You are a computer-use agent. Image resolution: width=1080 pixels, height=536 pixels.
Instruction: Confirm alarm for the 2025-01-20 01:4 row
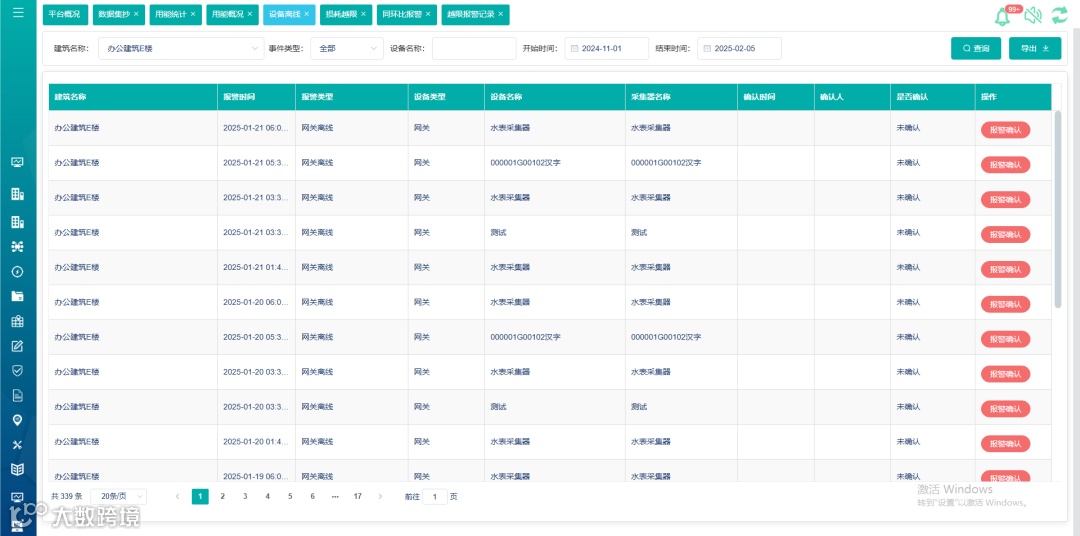point(1006,443)
